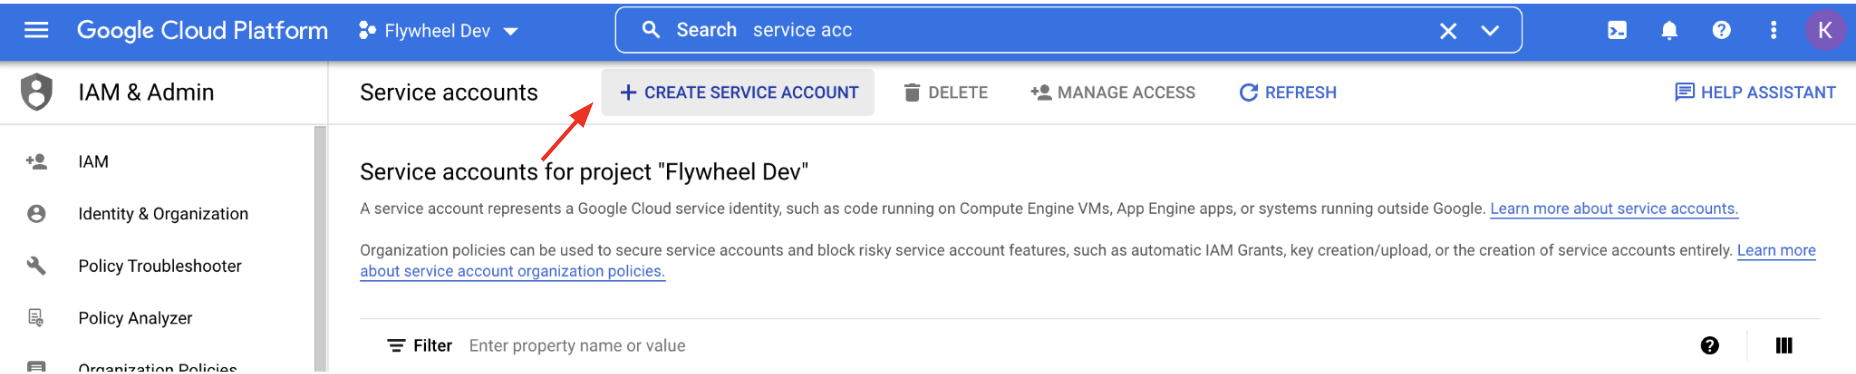Click the filter help icon
Viewport: 1856px width, 374px height.
click(1710, 345)
